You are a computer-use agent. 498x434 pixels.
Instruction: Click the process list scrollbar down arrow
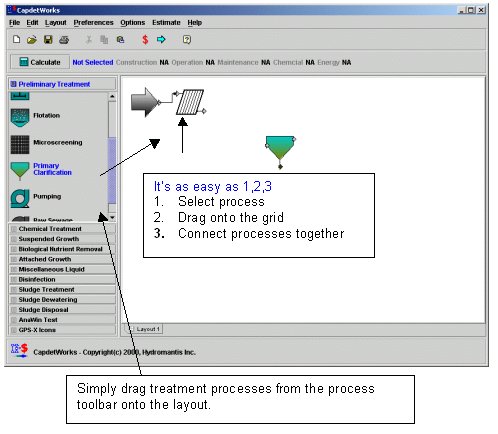[x=112, y=217]
